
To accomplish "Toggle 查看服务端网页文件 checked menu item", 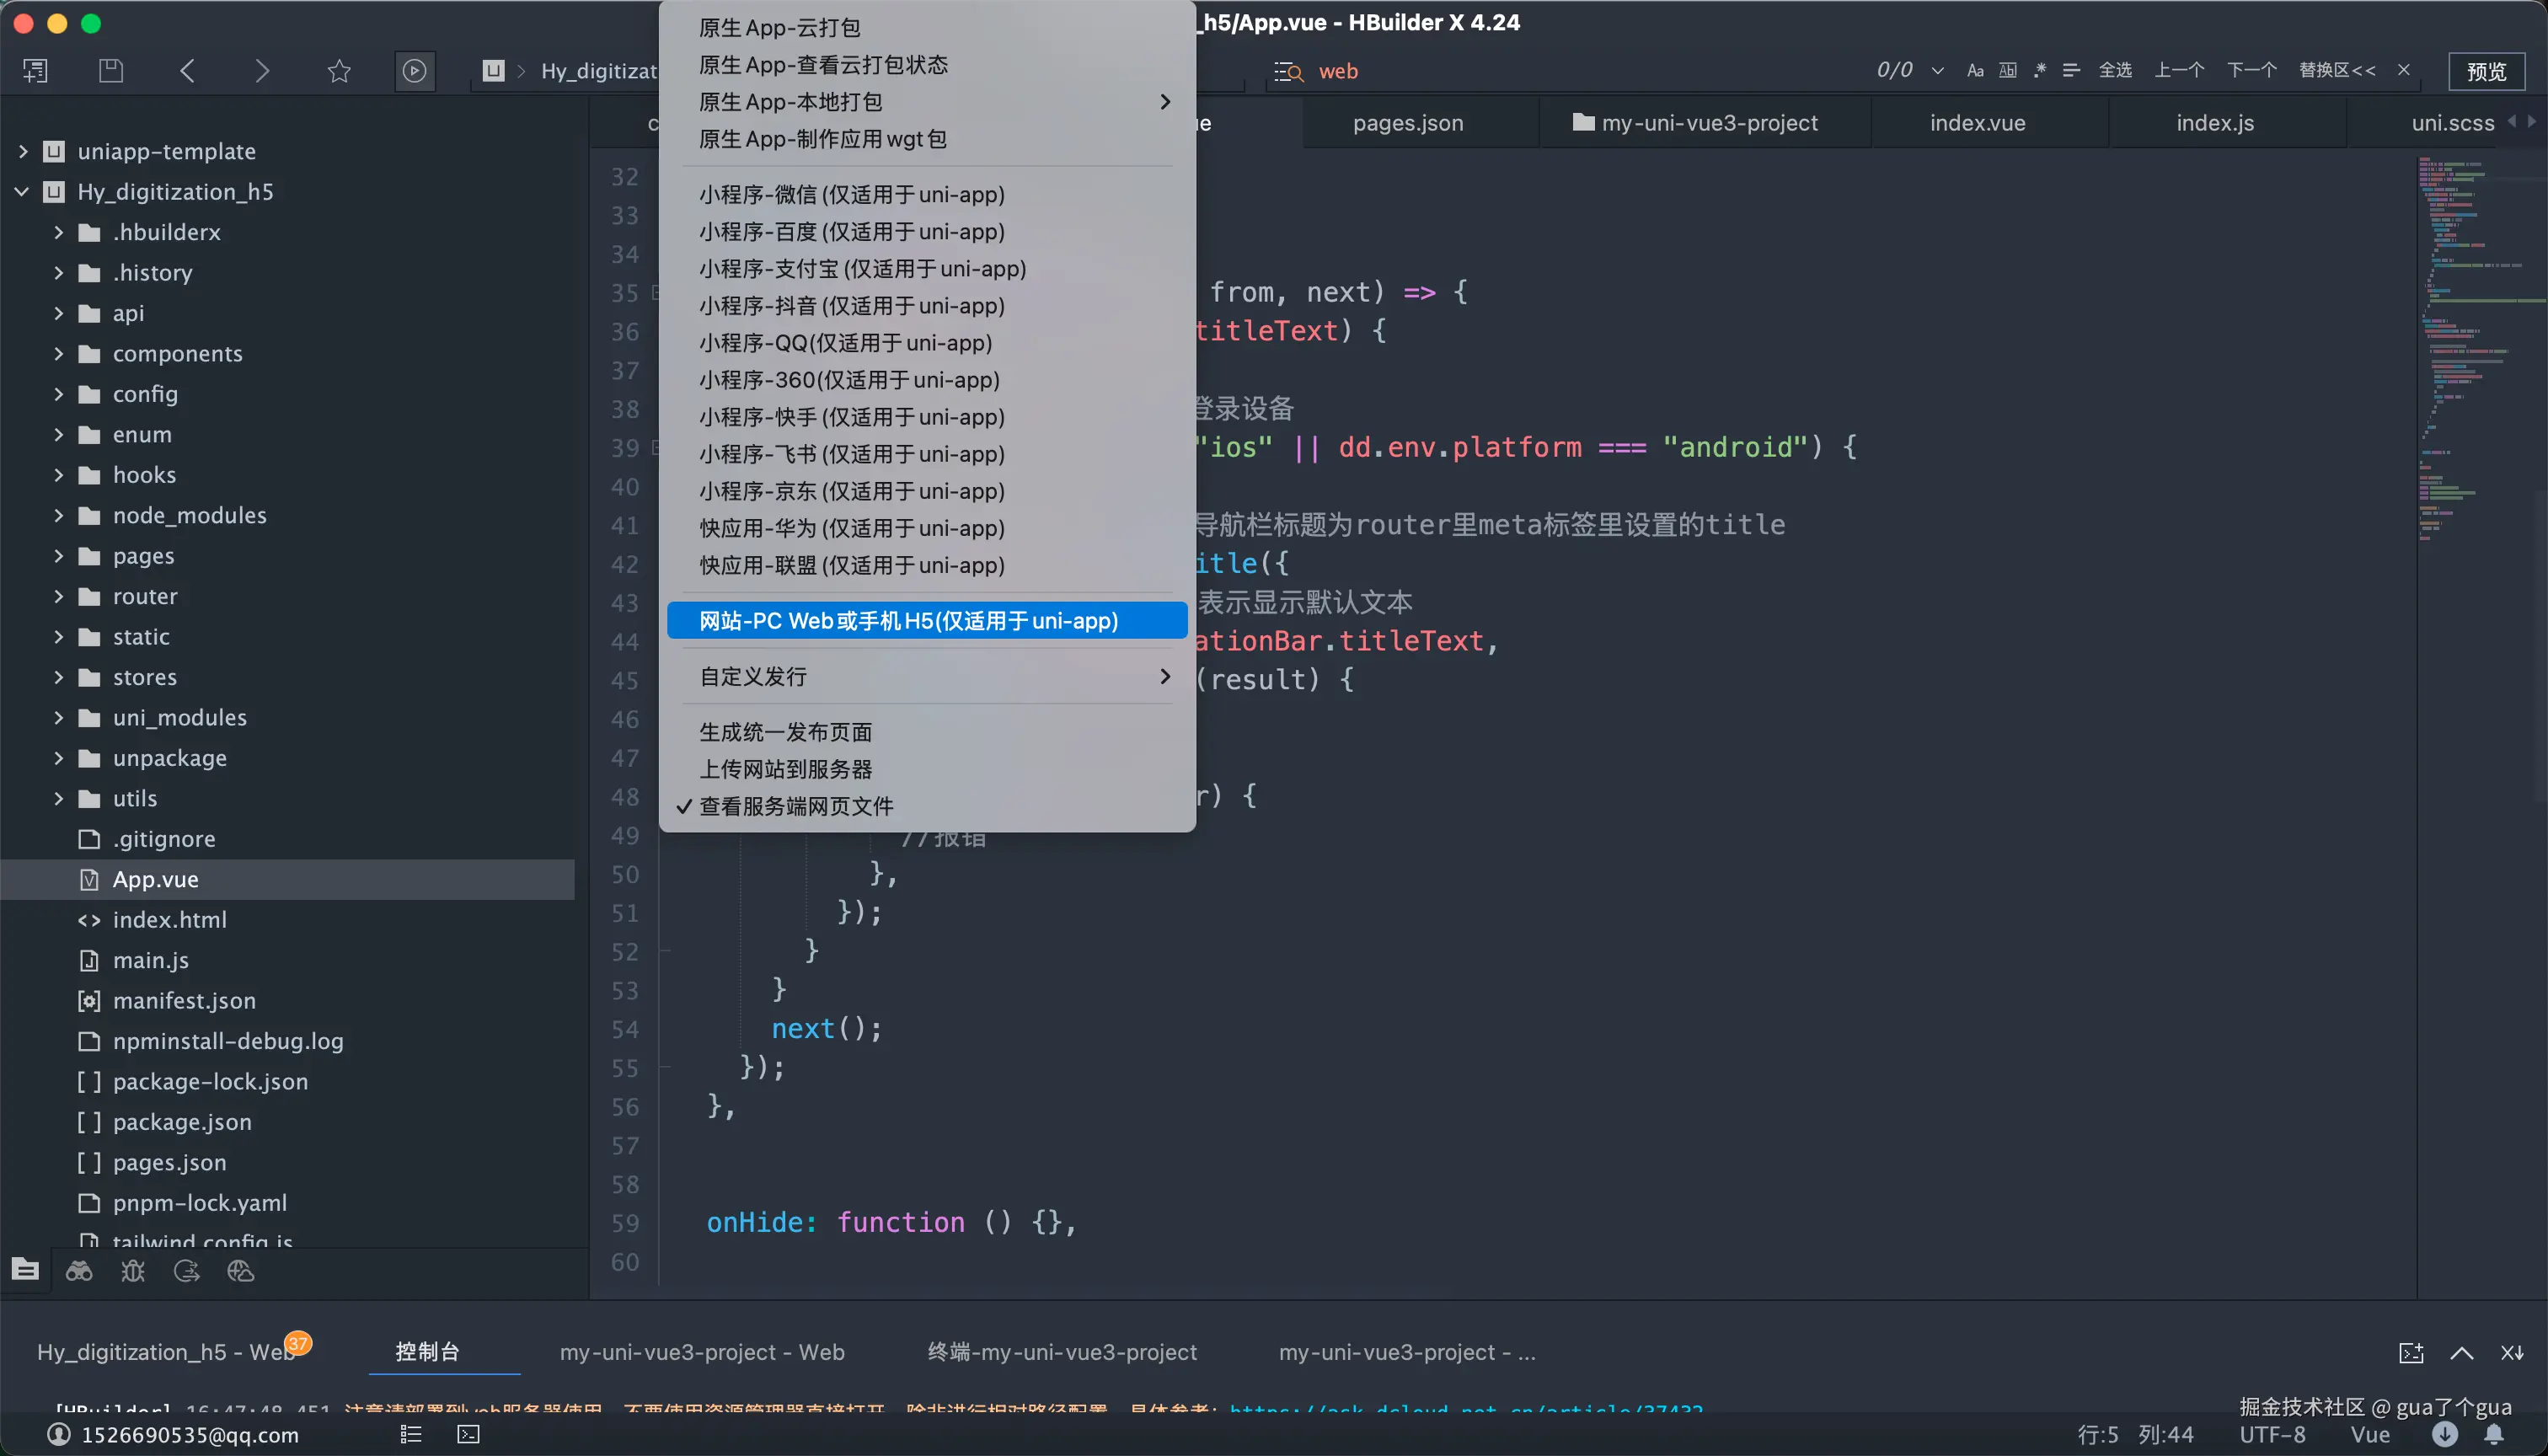I will click(796, 806).
